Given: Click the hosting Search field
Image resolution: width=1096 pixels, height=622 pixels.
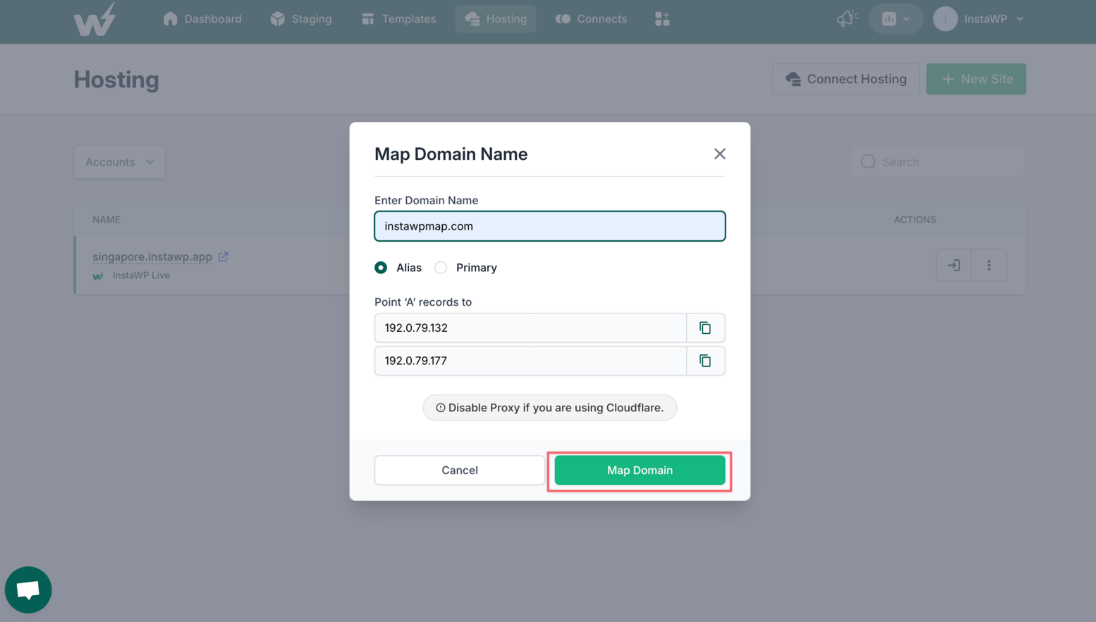Looking at the screenshot, I should [x=938, y=162].
